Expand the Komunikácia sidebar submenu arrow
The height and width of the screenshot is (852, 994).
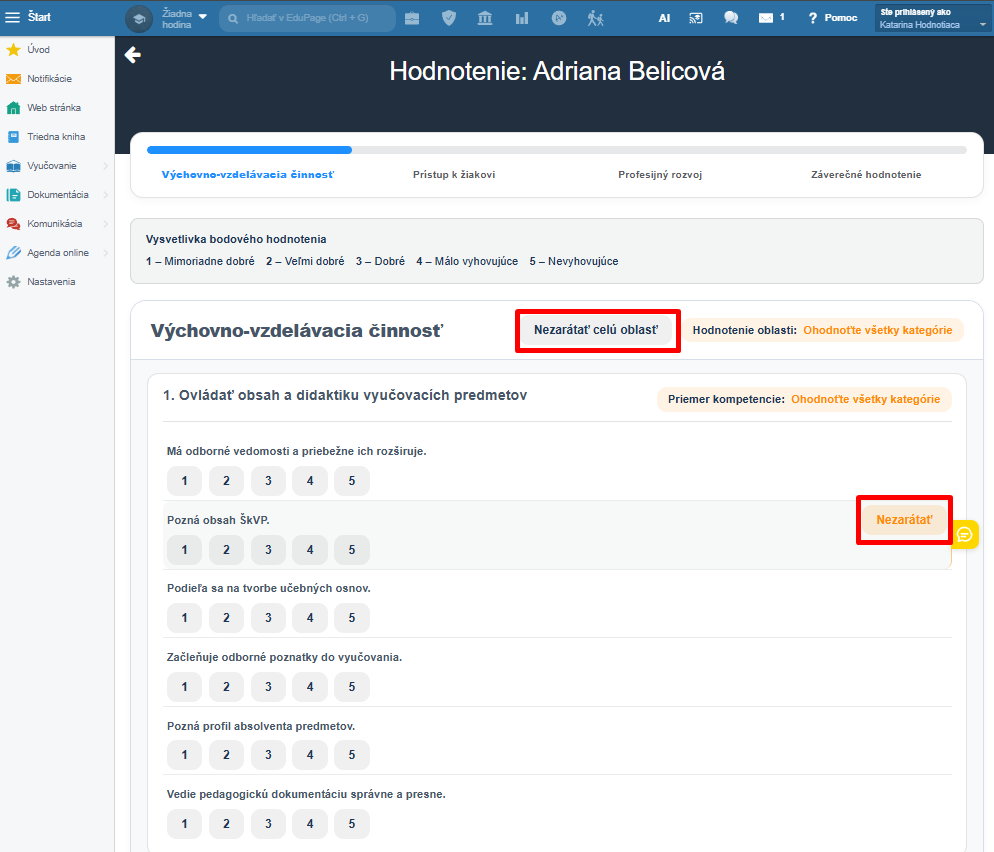tap(106, 224)
